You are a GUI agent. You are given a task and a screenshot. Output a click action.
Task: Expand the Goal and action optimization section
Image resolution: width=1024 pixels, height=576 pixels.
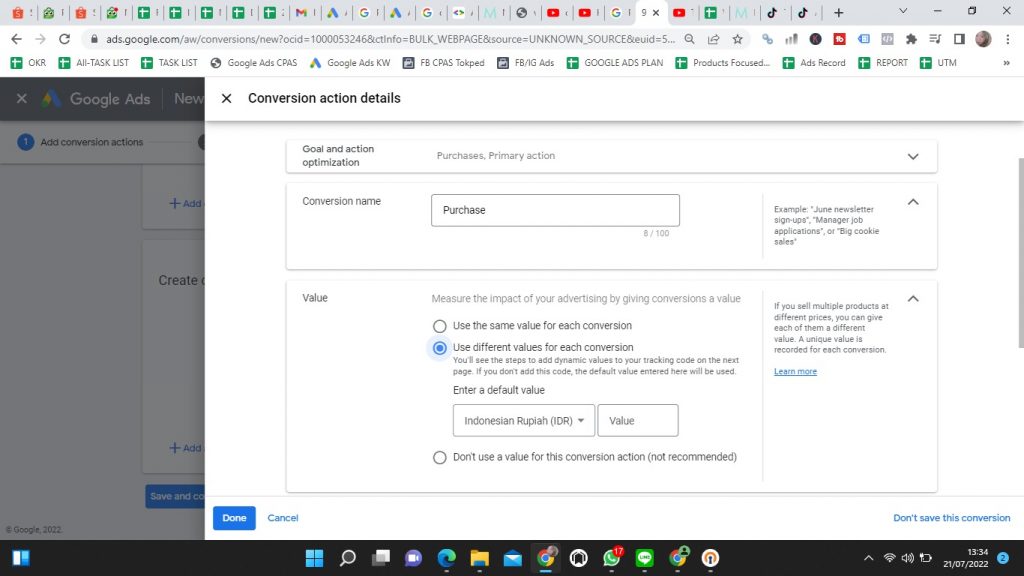[912, 156]
